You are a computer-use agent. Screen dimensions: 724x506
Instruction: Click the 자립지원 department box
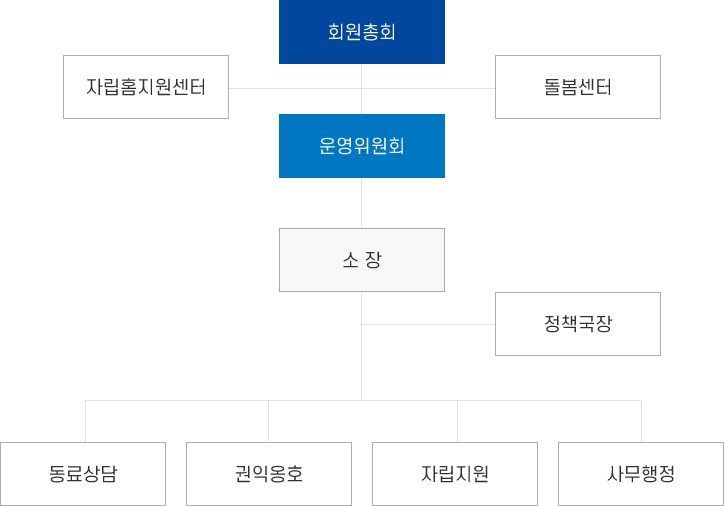coord(455,474)
